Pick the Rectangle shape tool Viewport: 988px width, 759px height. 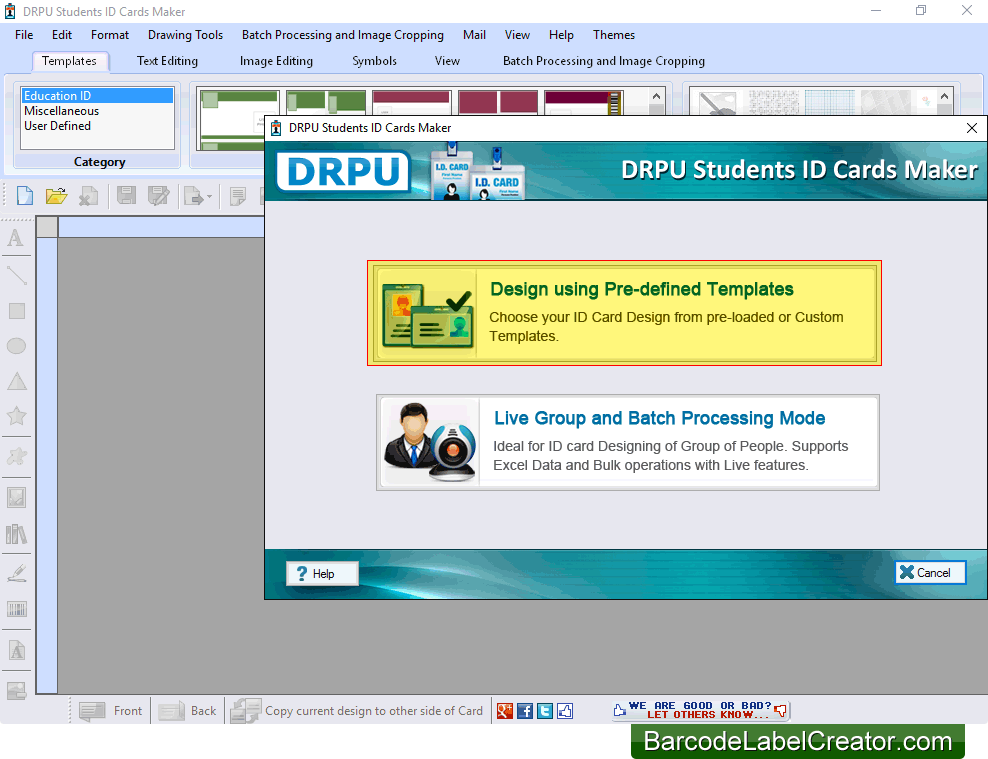16,311
